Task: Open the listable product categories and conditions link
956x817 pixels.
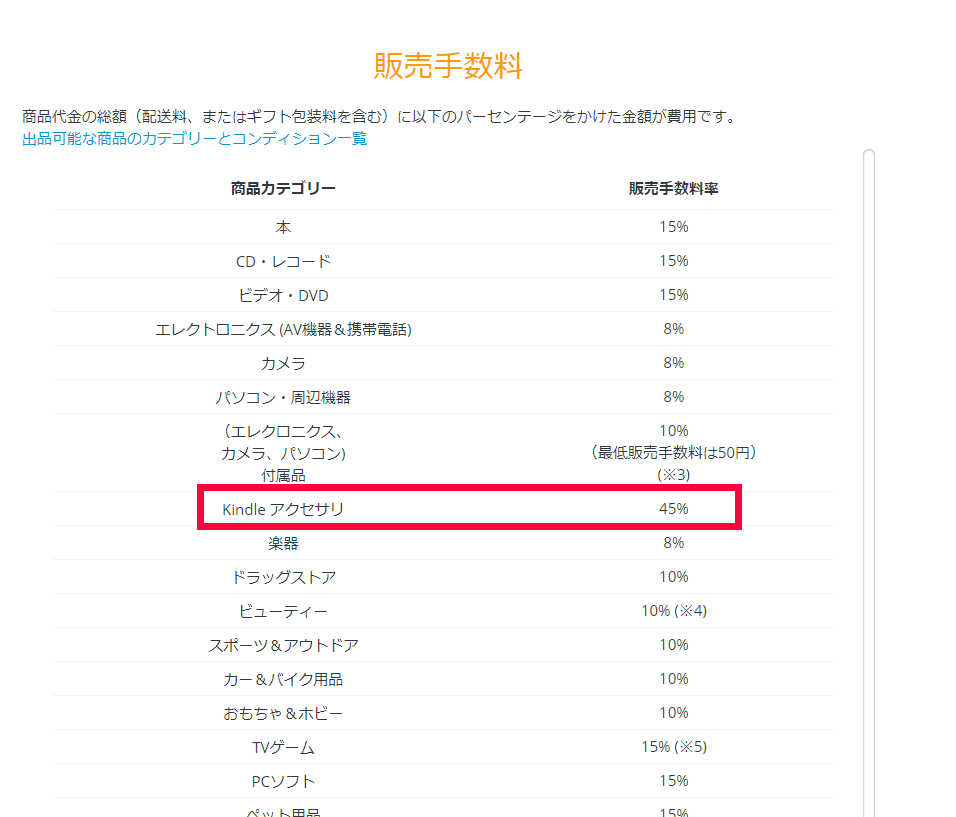Action: 195,139
